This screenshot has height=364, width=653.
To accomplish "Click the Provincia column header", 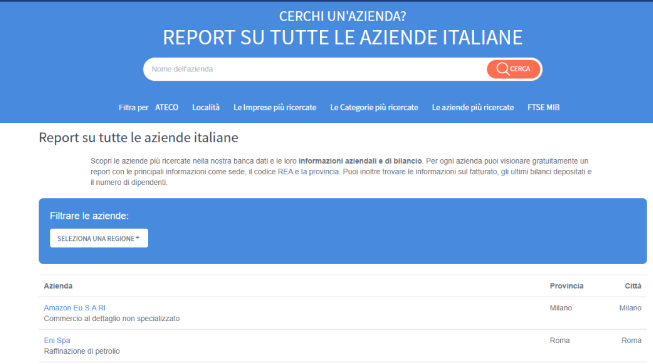I will point(566,286).
